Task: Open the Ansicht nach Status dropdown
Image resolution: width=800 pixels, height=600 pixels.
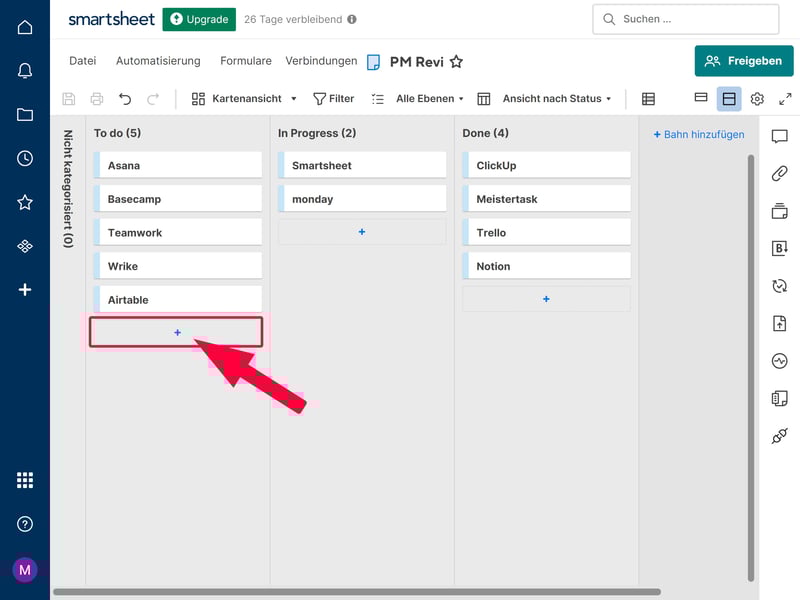Action: click(556, 99)
